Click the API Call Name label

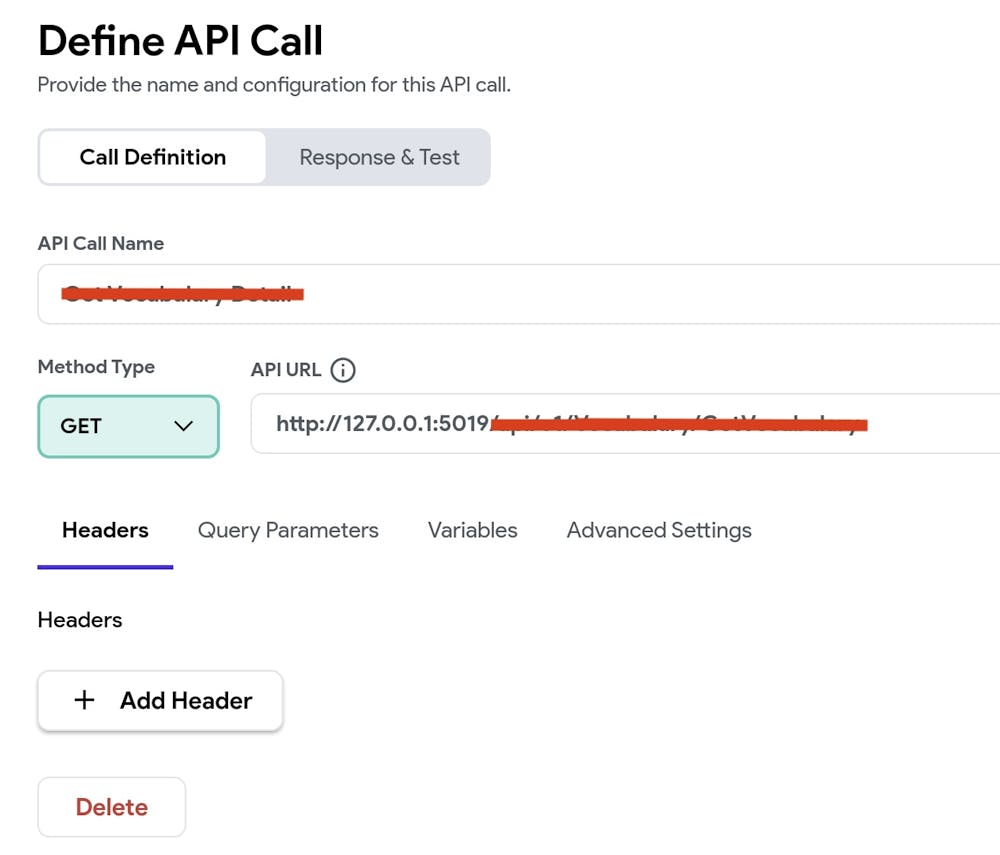100,243
